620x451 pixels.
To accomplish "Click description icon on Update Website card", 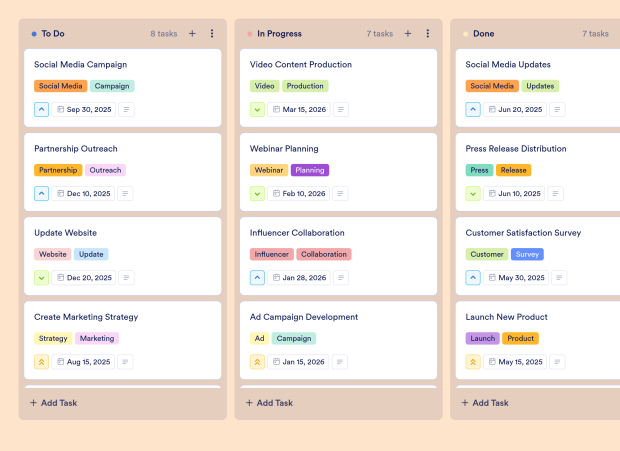I will tap(126, 278).
